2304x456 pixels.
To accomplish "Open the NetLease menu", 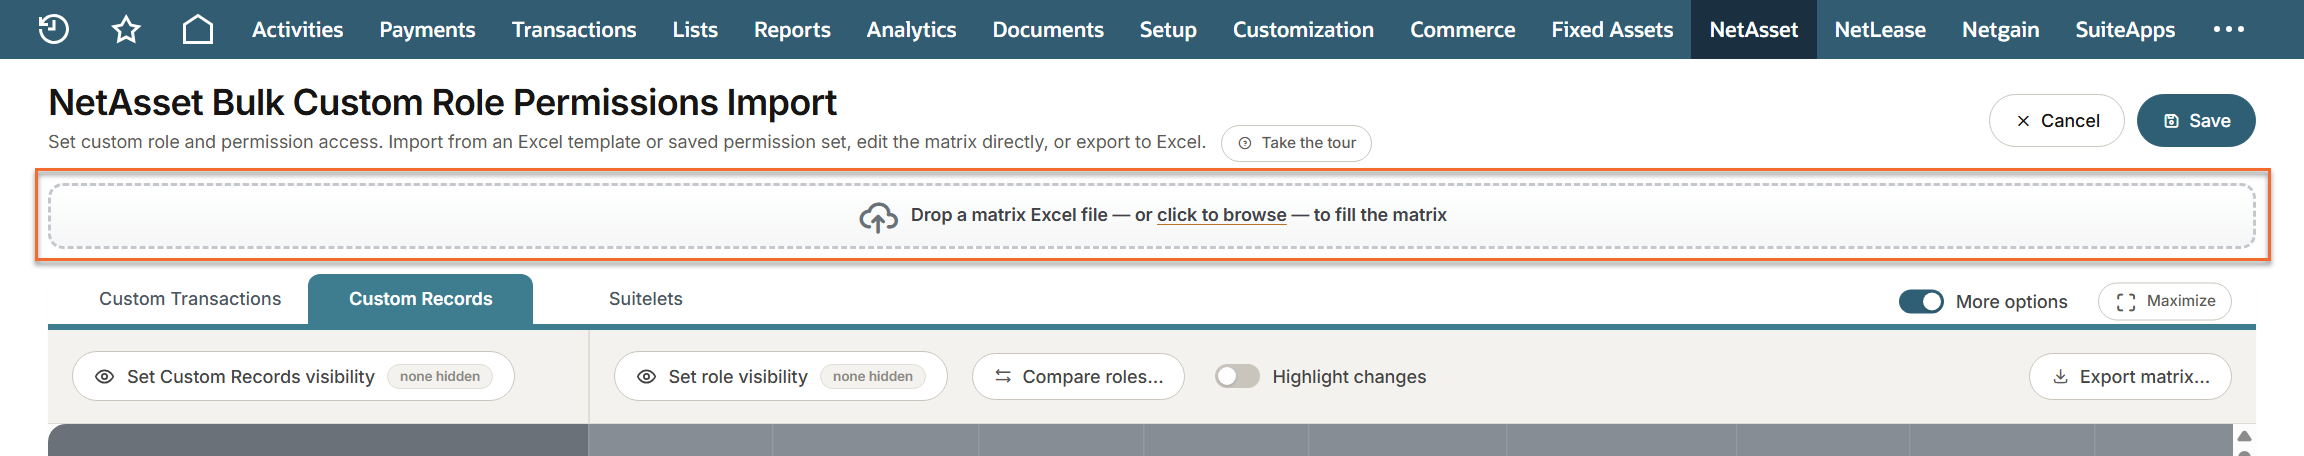I will 1880,29.
